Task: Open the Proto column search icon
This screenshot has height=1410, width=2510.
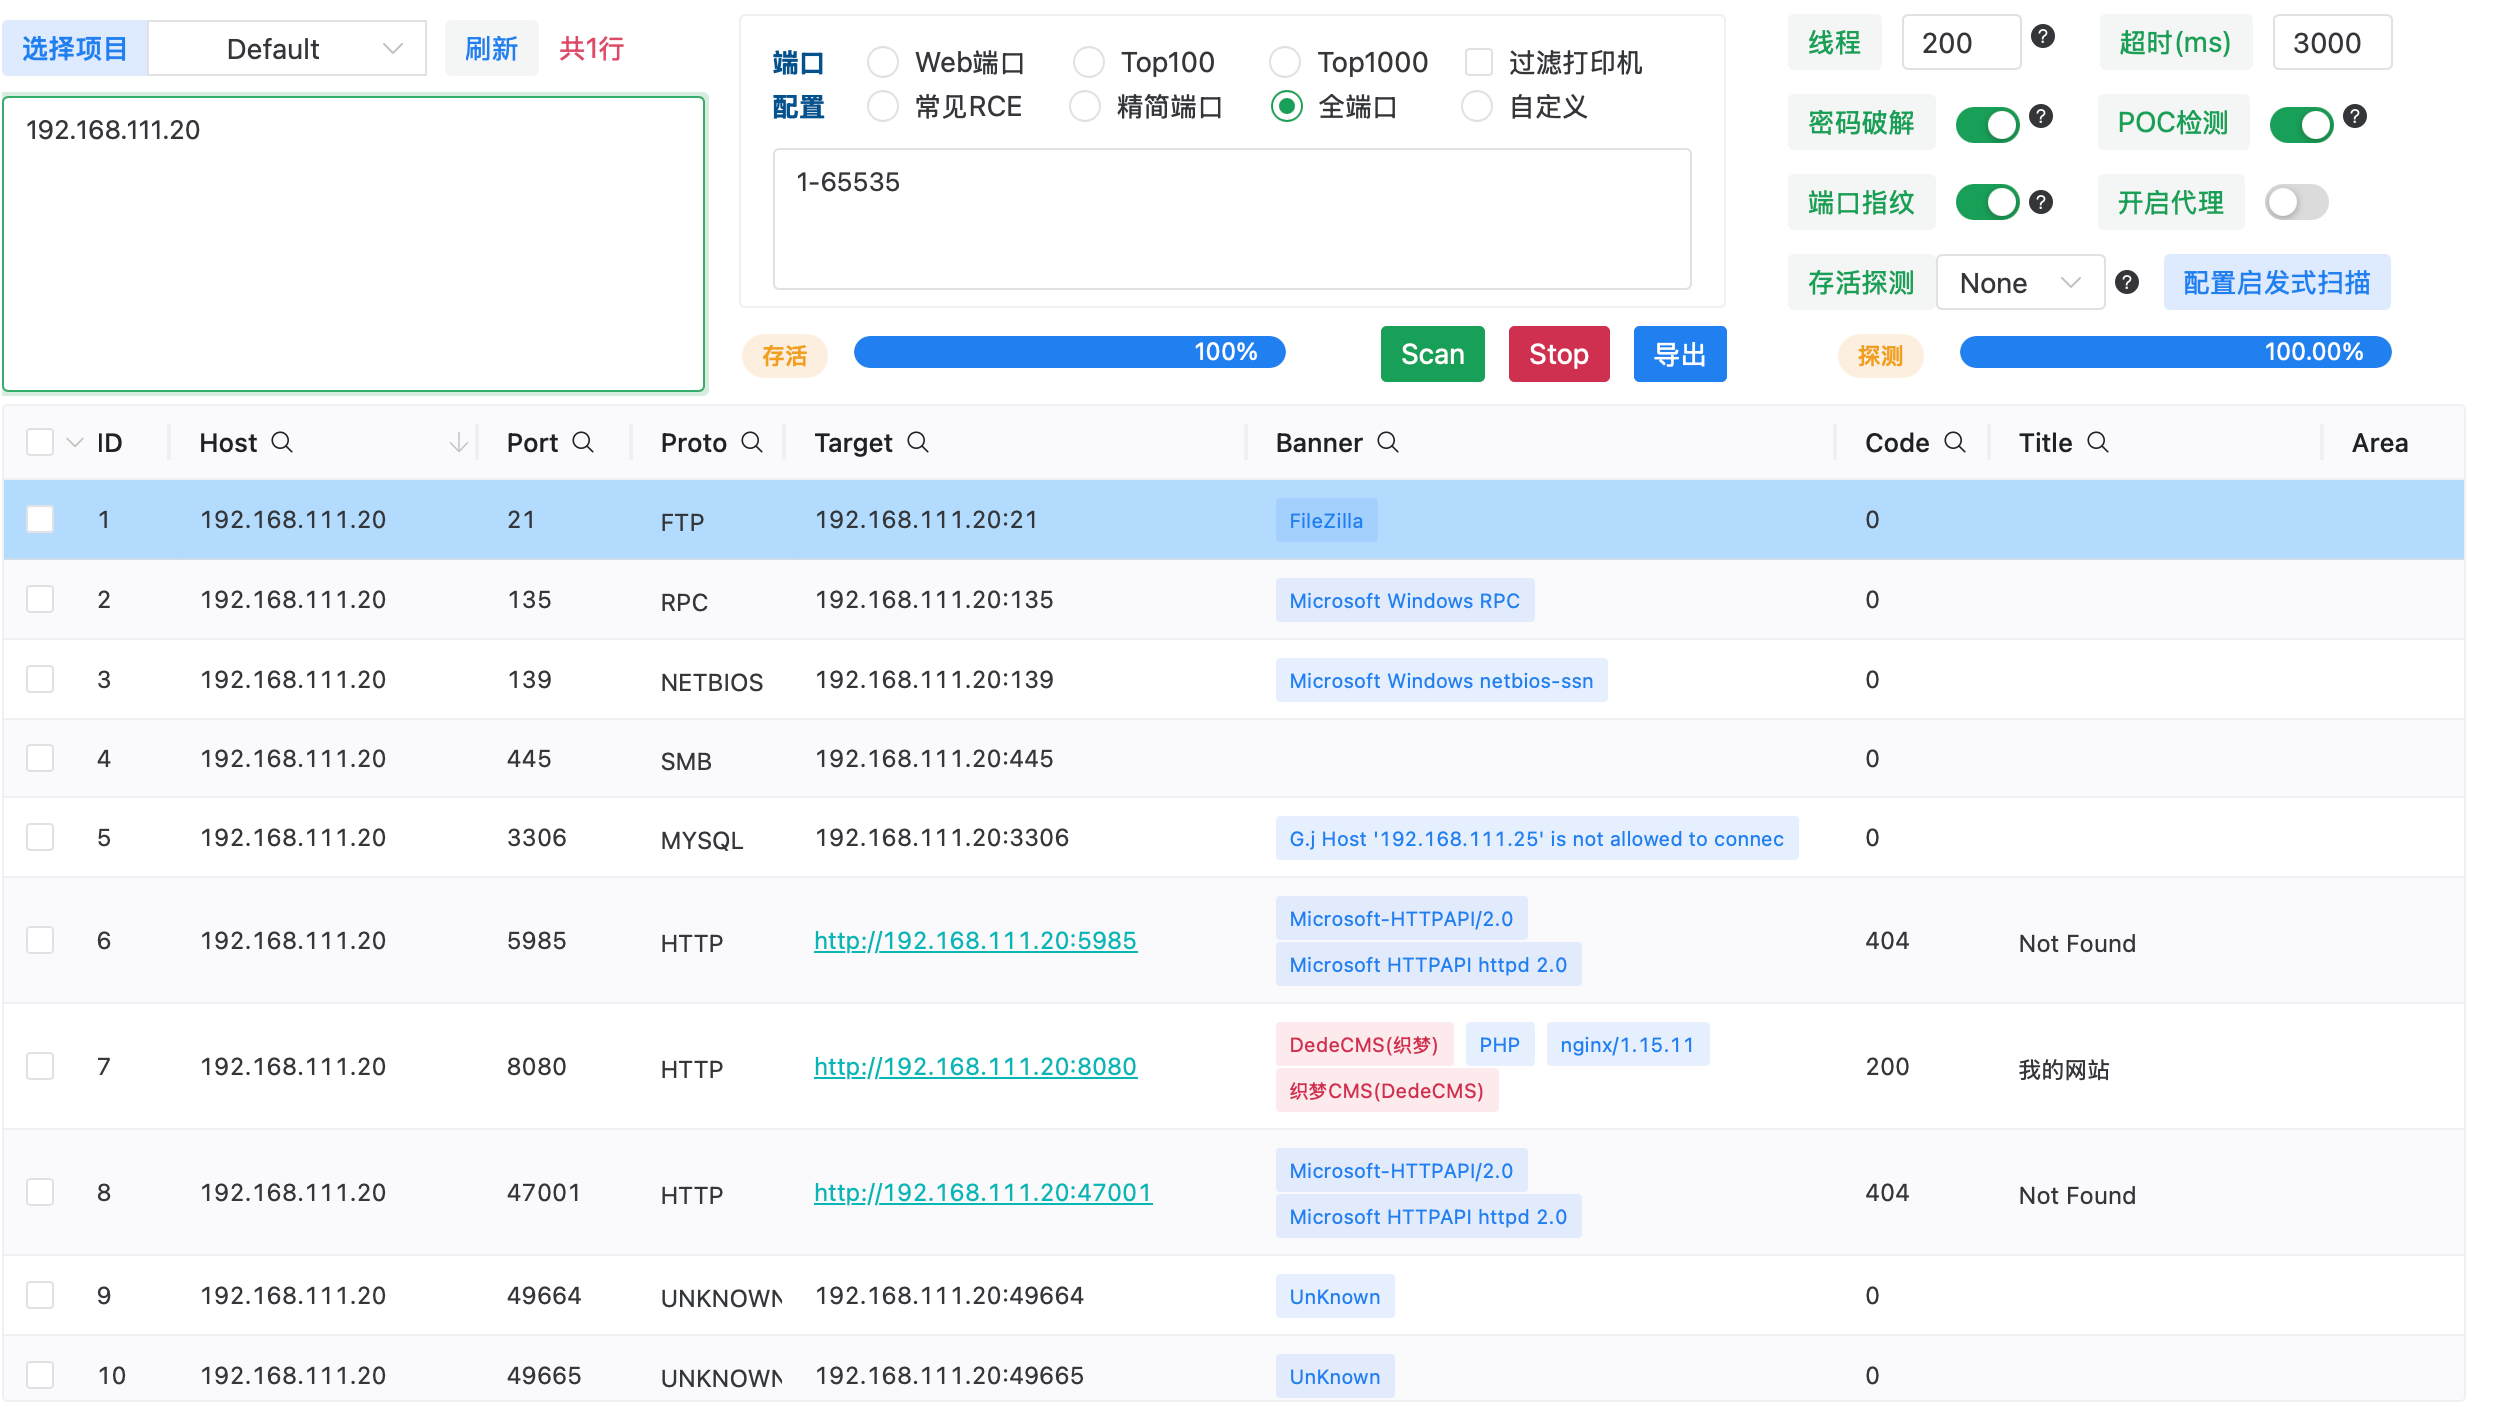Action: 752,442
